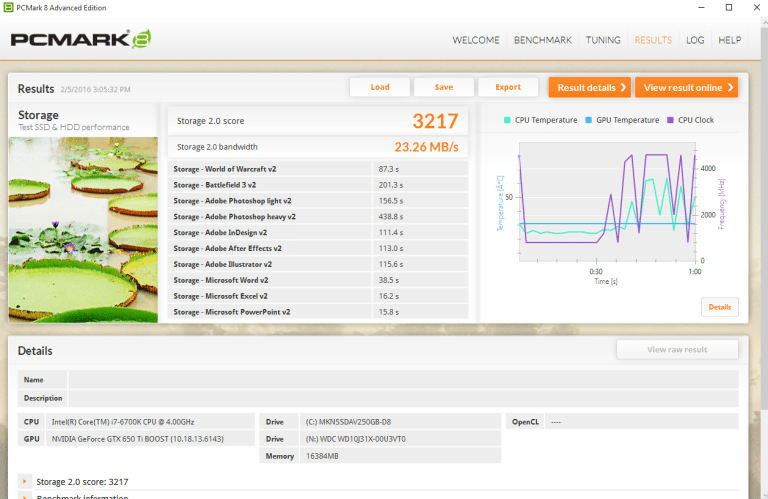Click the Export button
The image size is (768, 499).
(x=508, y=87)
